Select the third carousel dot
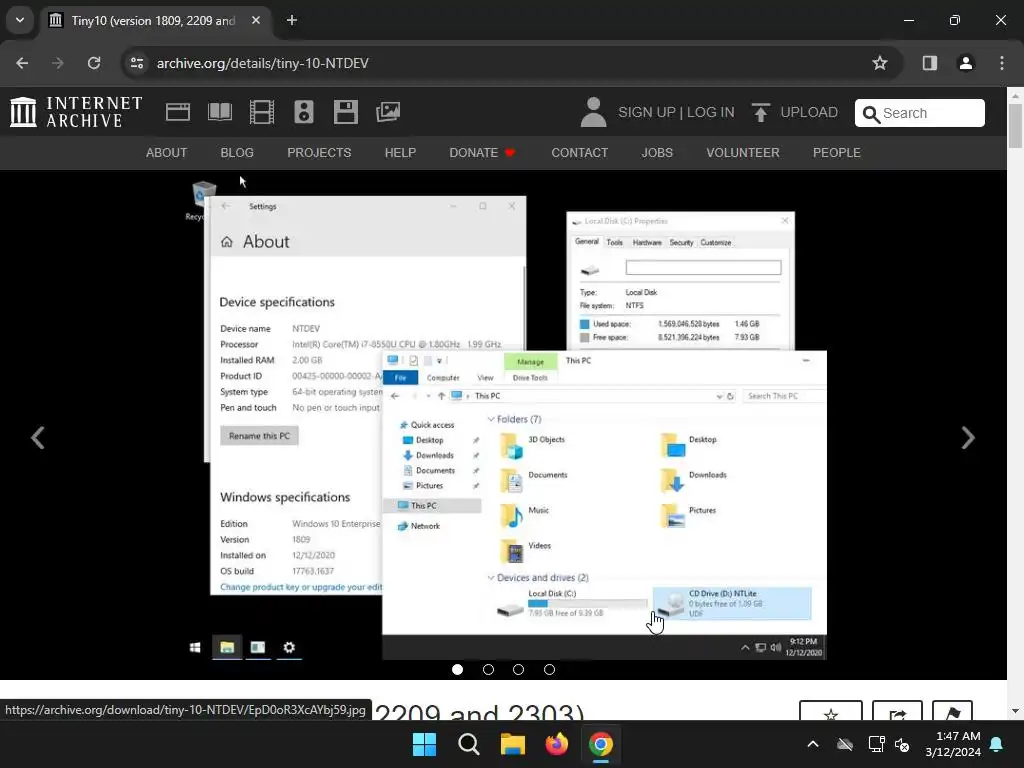This screenshot has height=768, width=1024. [519, 669]
